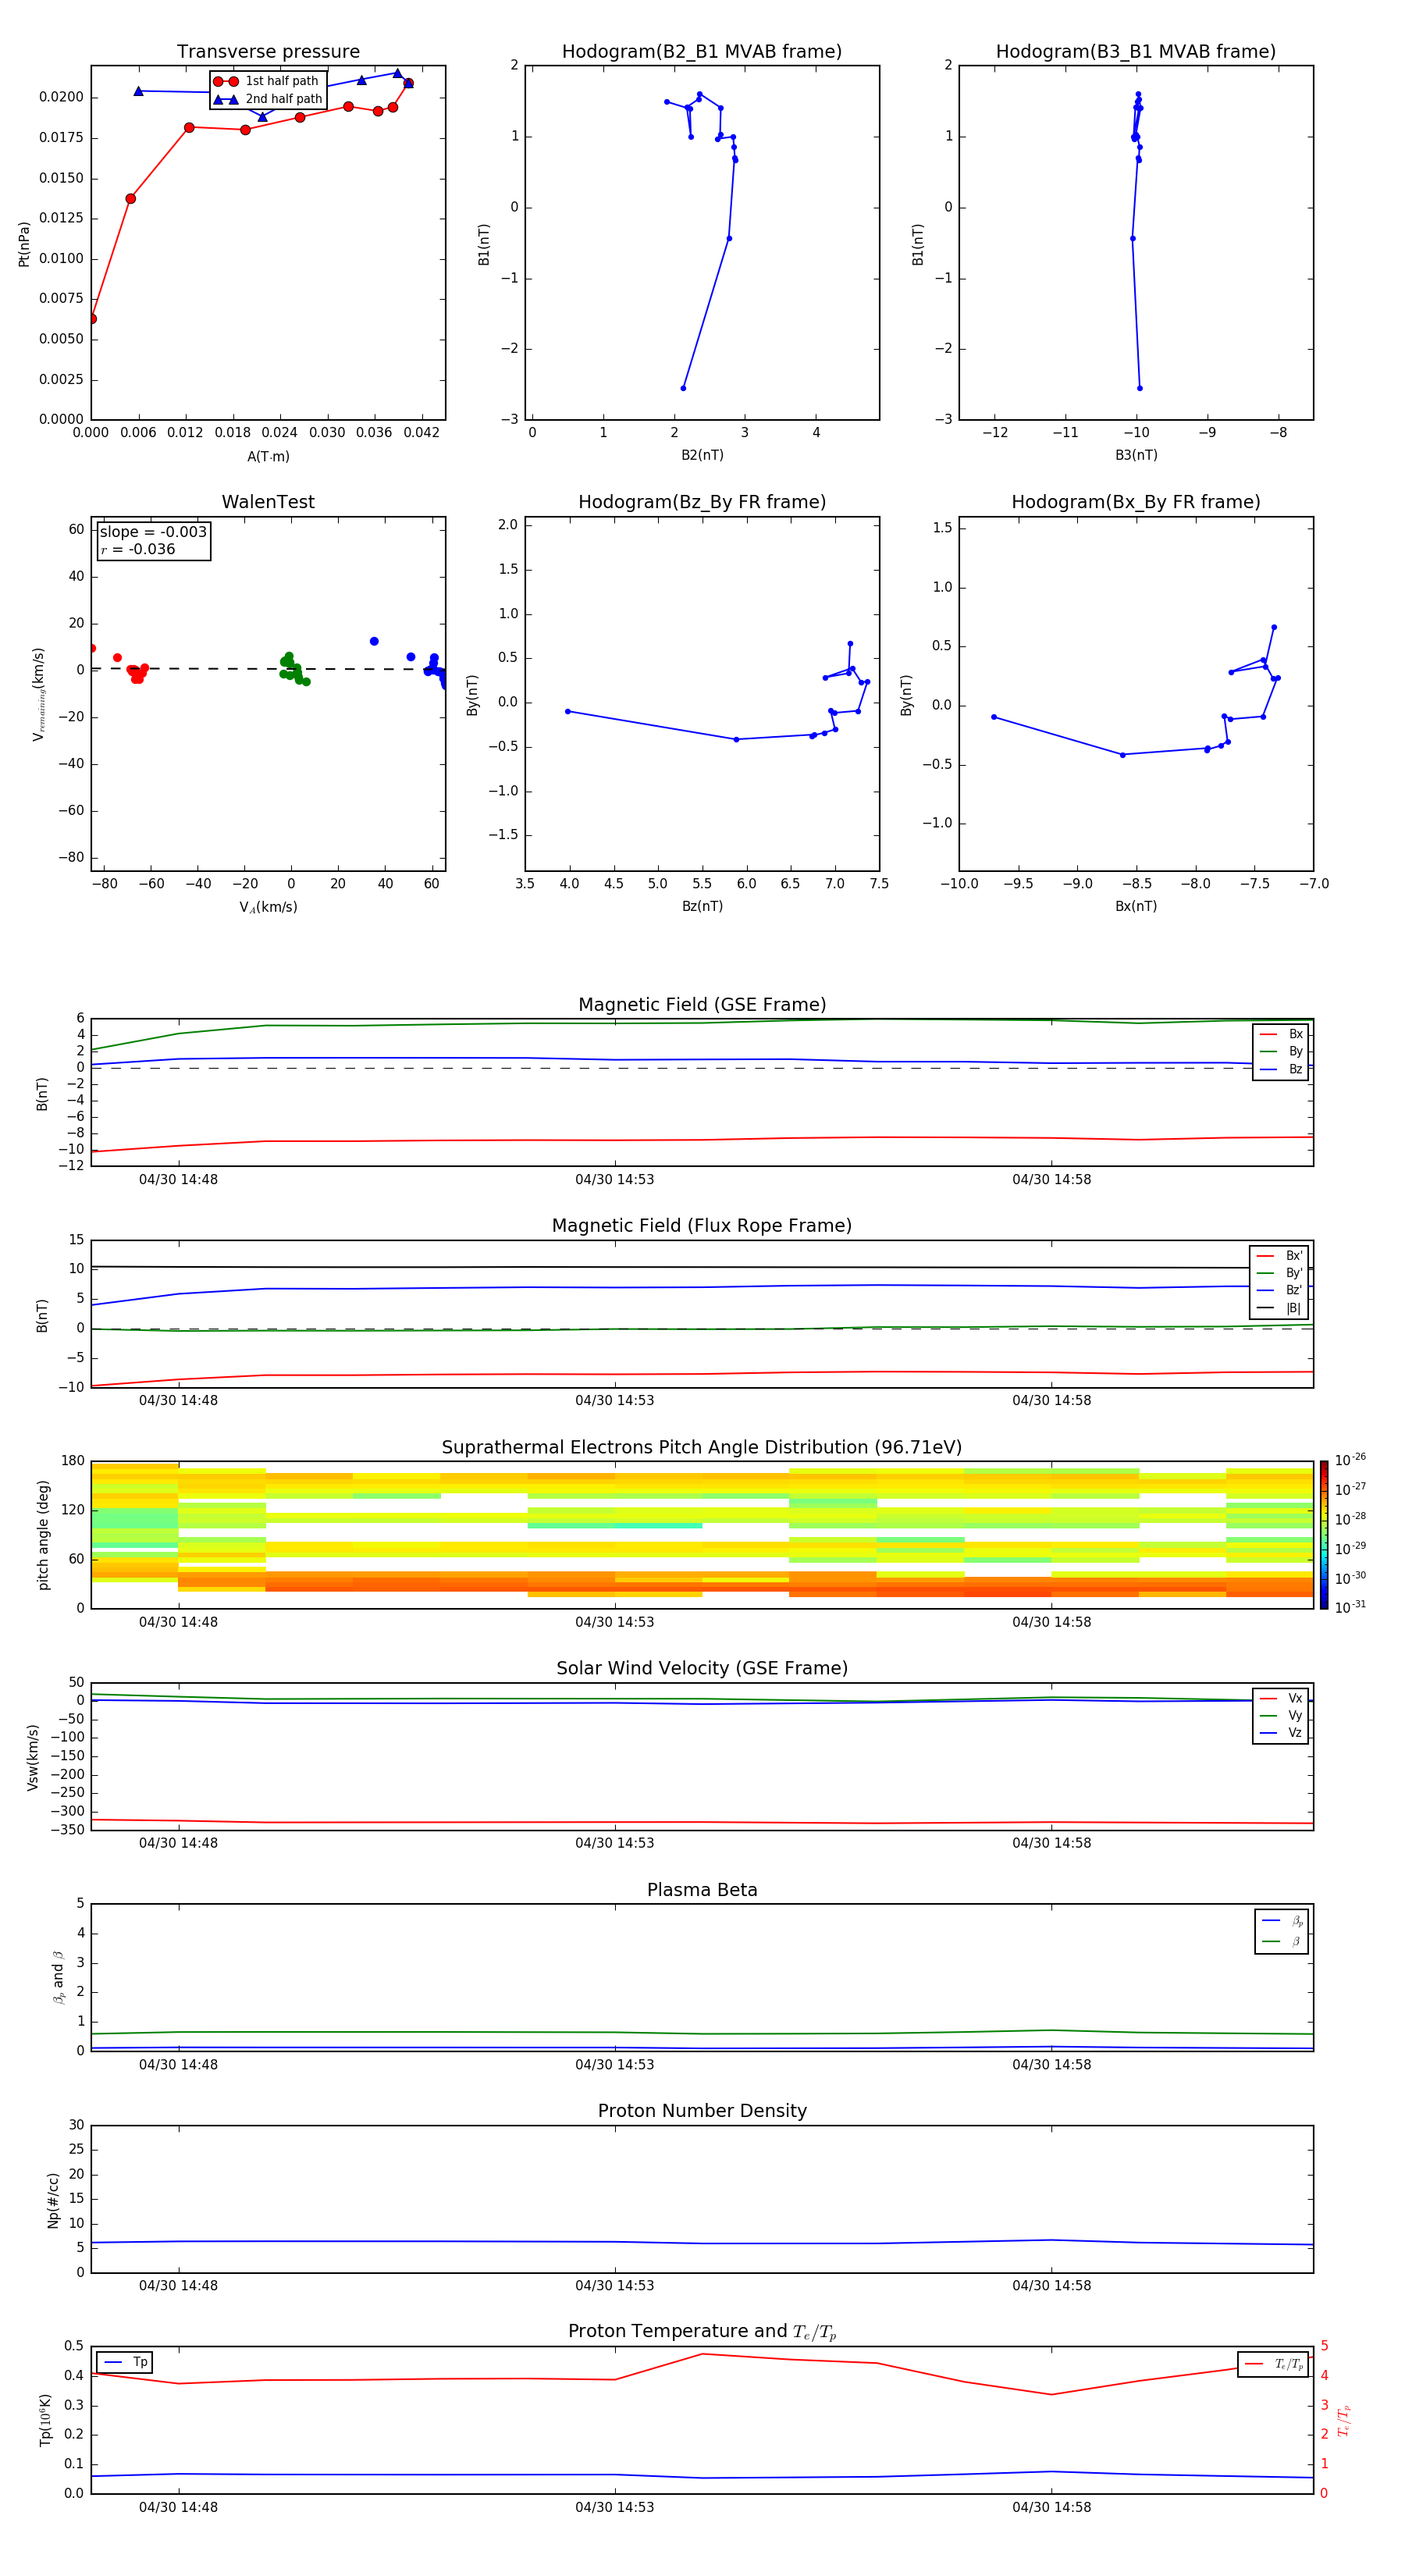Click the 'Hodogram(Bz_By FR frame)' title
Image resolution: width=1405 pixels, height=2576 pixels.
point(702,502)
